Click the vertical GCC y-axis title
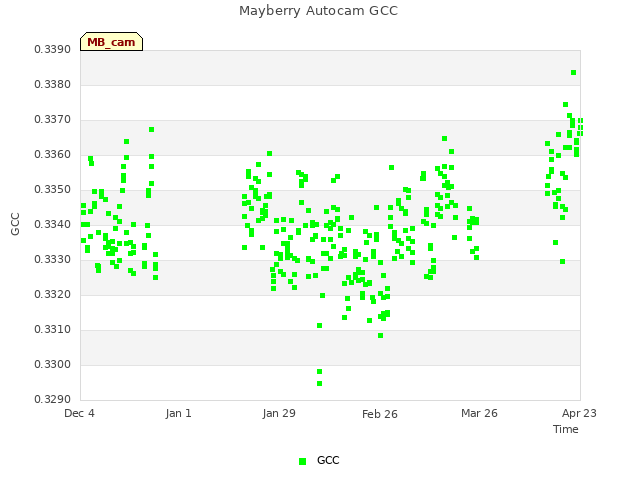The width and height of the screenshot is (640, 480). [x=15, y=224]
